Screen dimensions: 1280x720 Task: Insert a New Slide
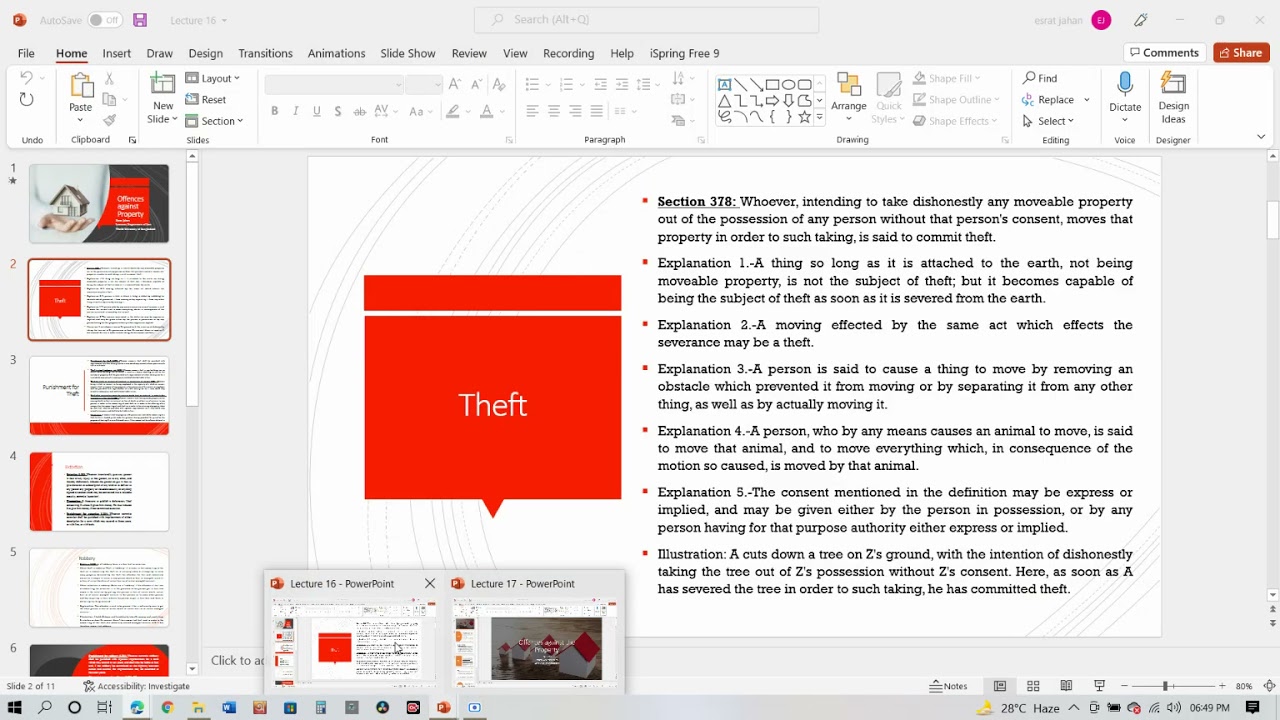tap(162, 98)
